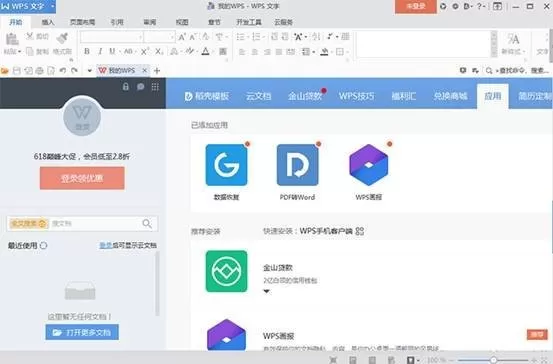Screen dimensions: 553x364
Task: Click the login link for cloud documents
Action: pyautogui.click(x=105, y=245)
